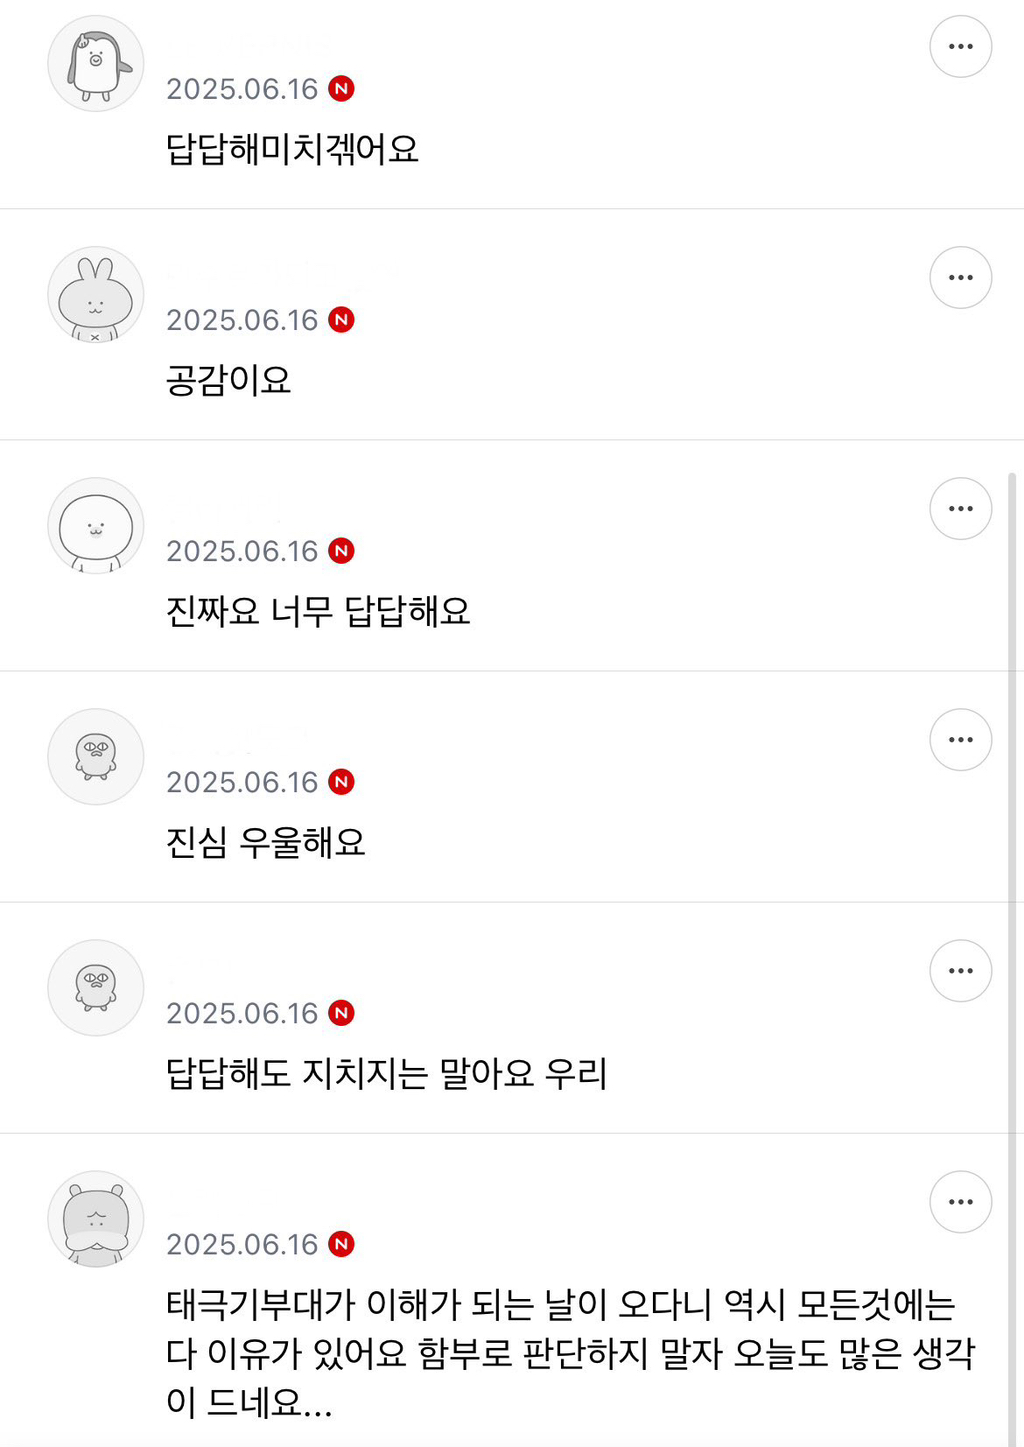The height and width of the screenshot is (1447, 1024).
Task: Click the red N badge above 공감이요
Action: point(342,320)
